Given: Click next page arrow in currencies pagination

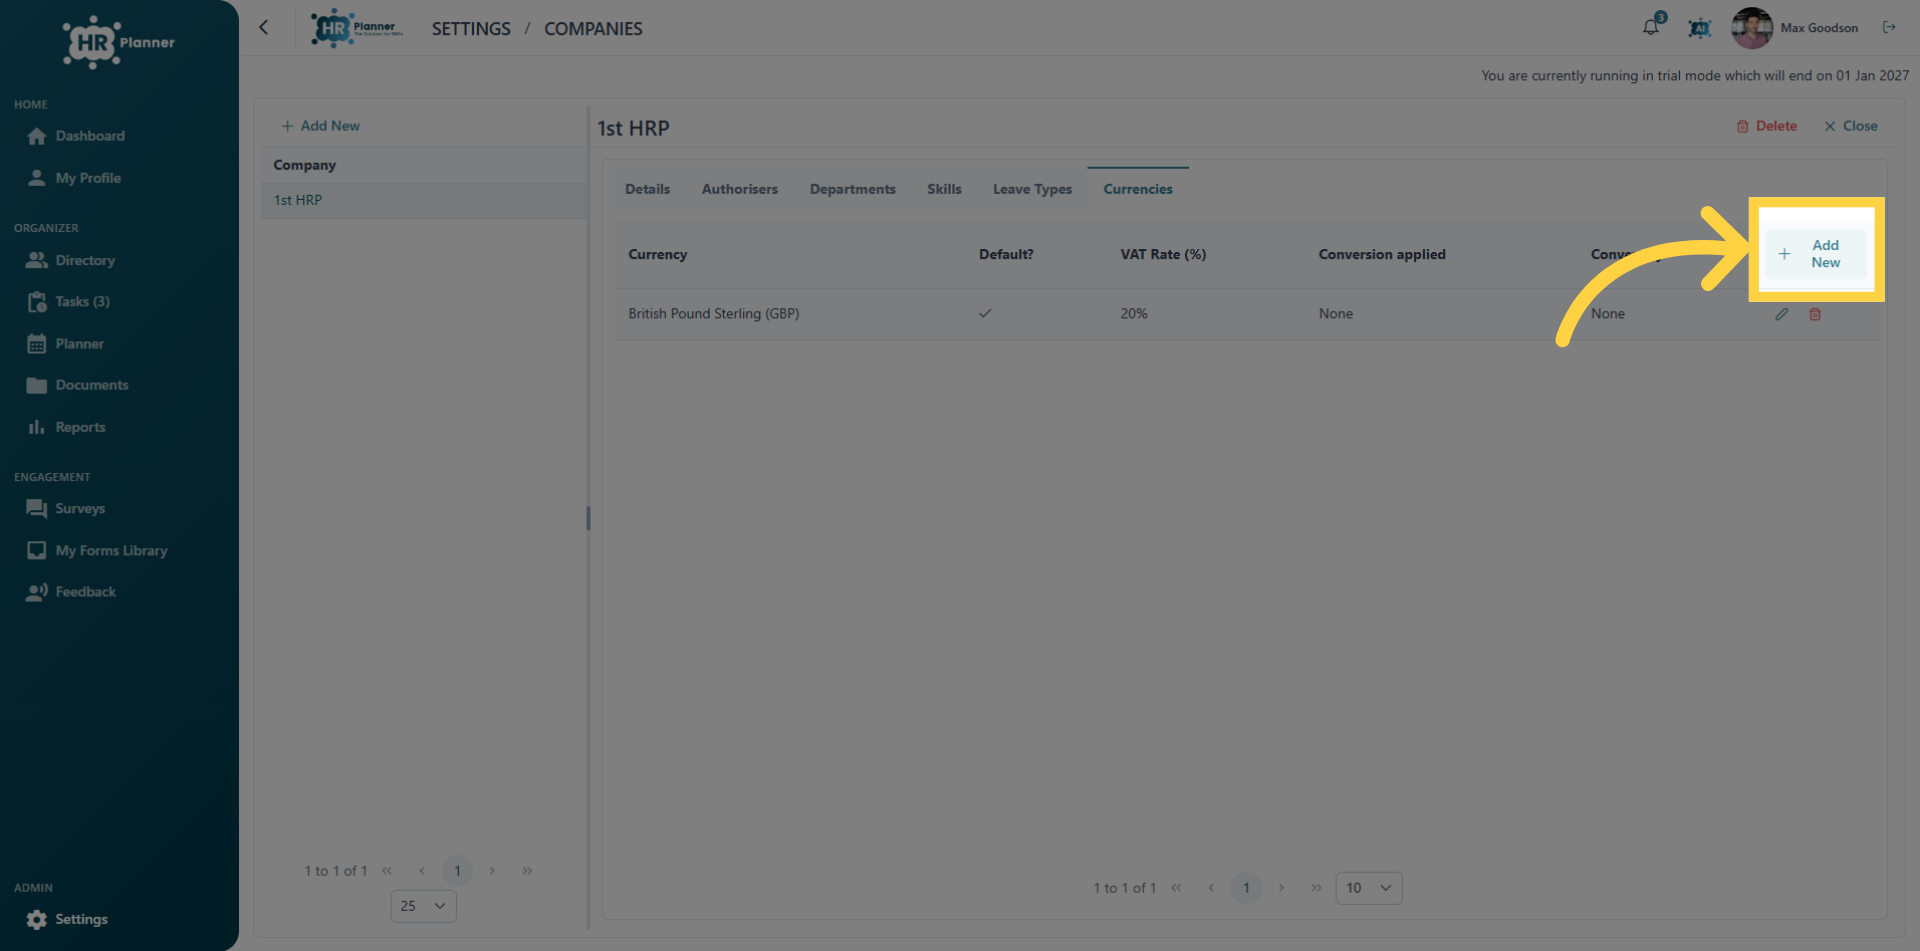Looking at the screenshot, I should coord(1281,888).
